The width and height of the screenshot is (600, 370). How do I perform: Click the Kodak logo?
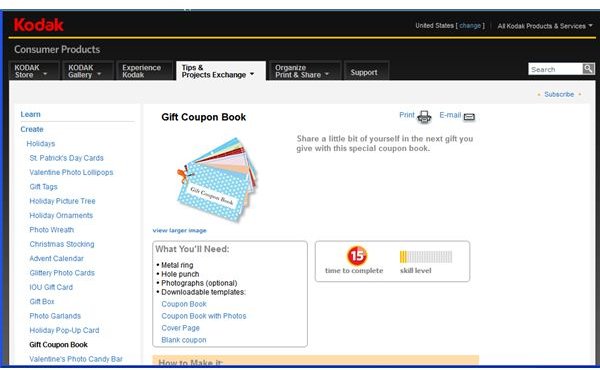(x=38, y=25)
